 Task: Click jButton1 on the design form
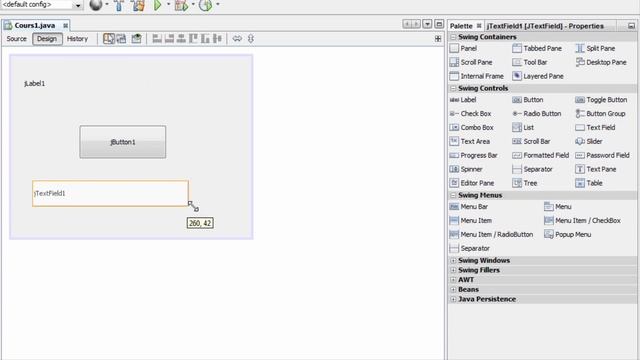pos(123,142)
